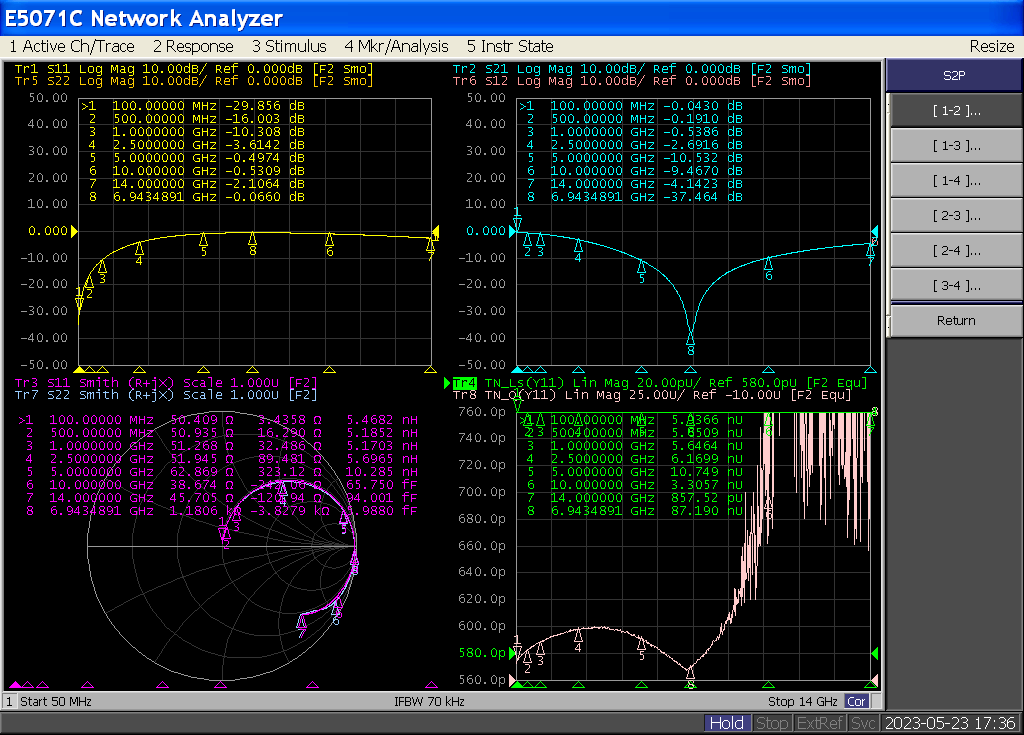Viewport: 1024px width, 735px height.
Task: Click S11 marker 1 row -29.856 dB
Action: pos(193,106)
